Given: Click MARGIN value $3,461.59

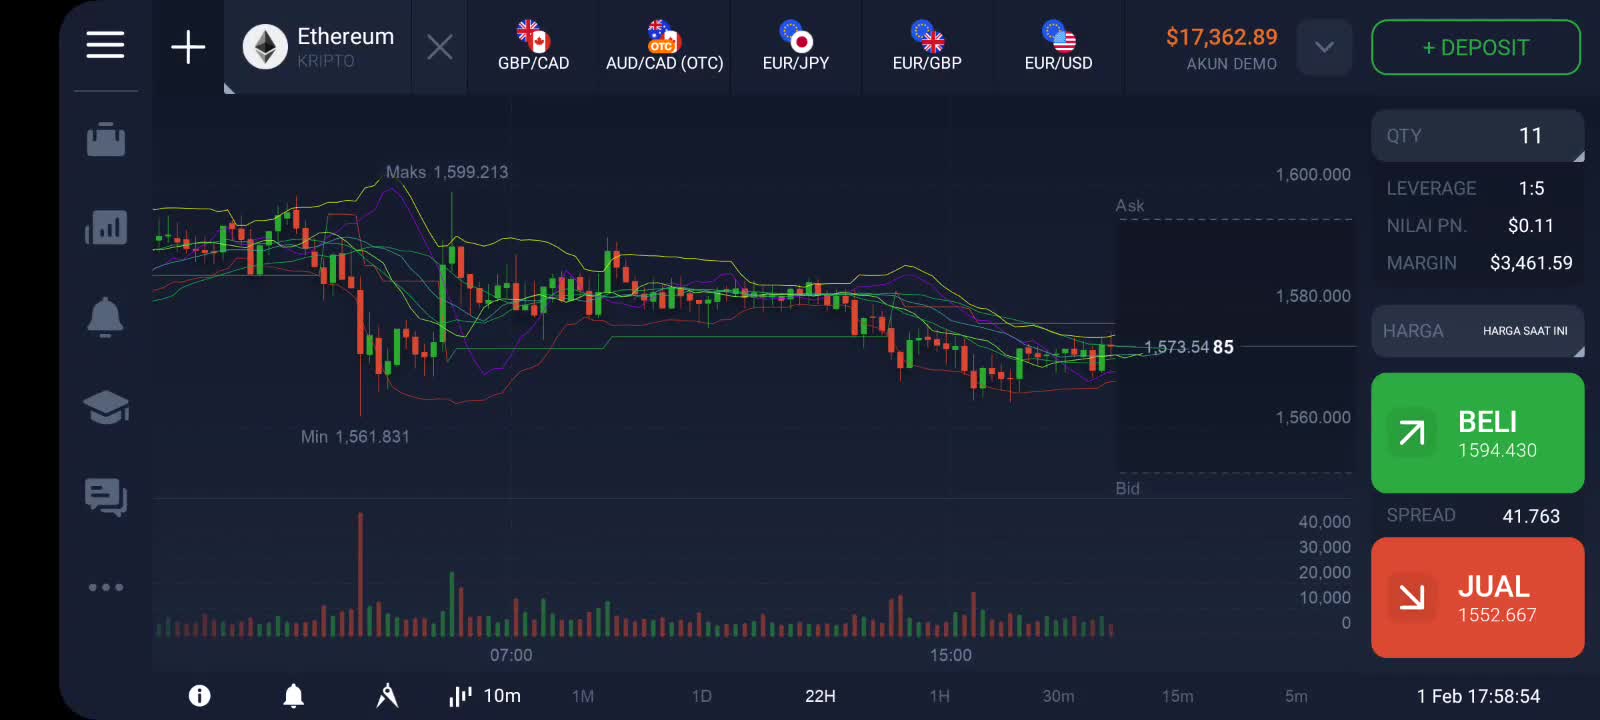Looking at the screenshot, I should 1531,263.
